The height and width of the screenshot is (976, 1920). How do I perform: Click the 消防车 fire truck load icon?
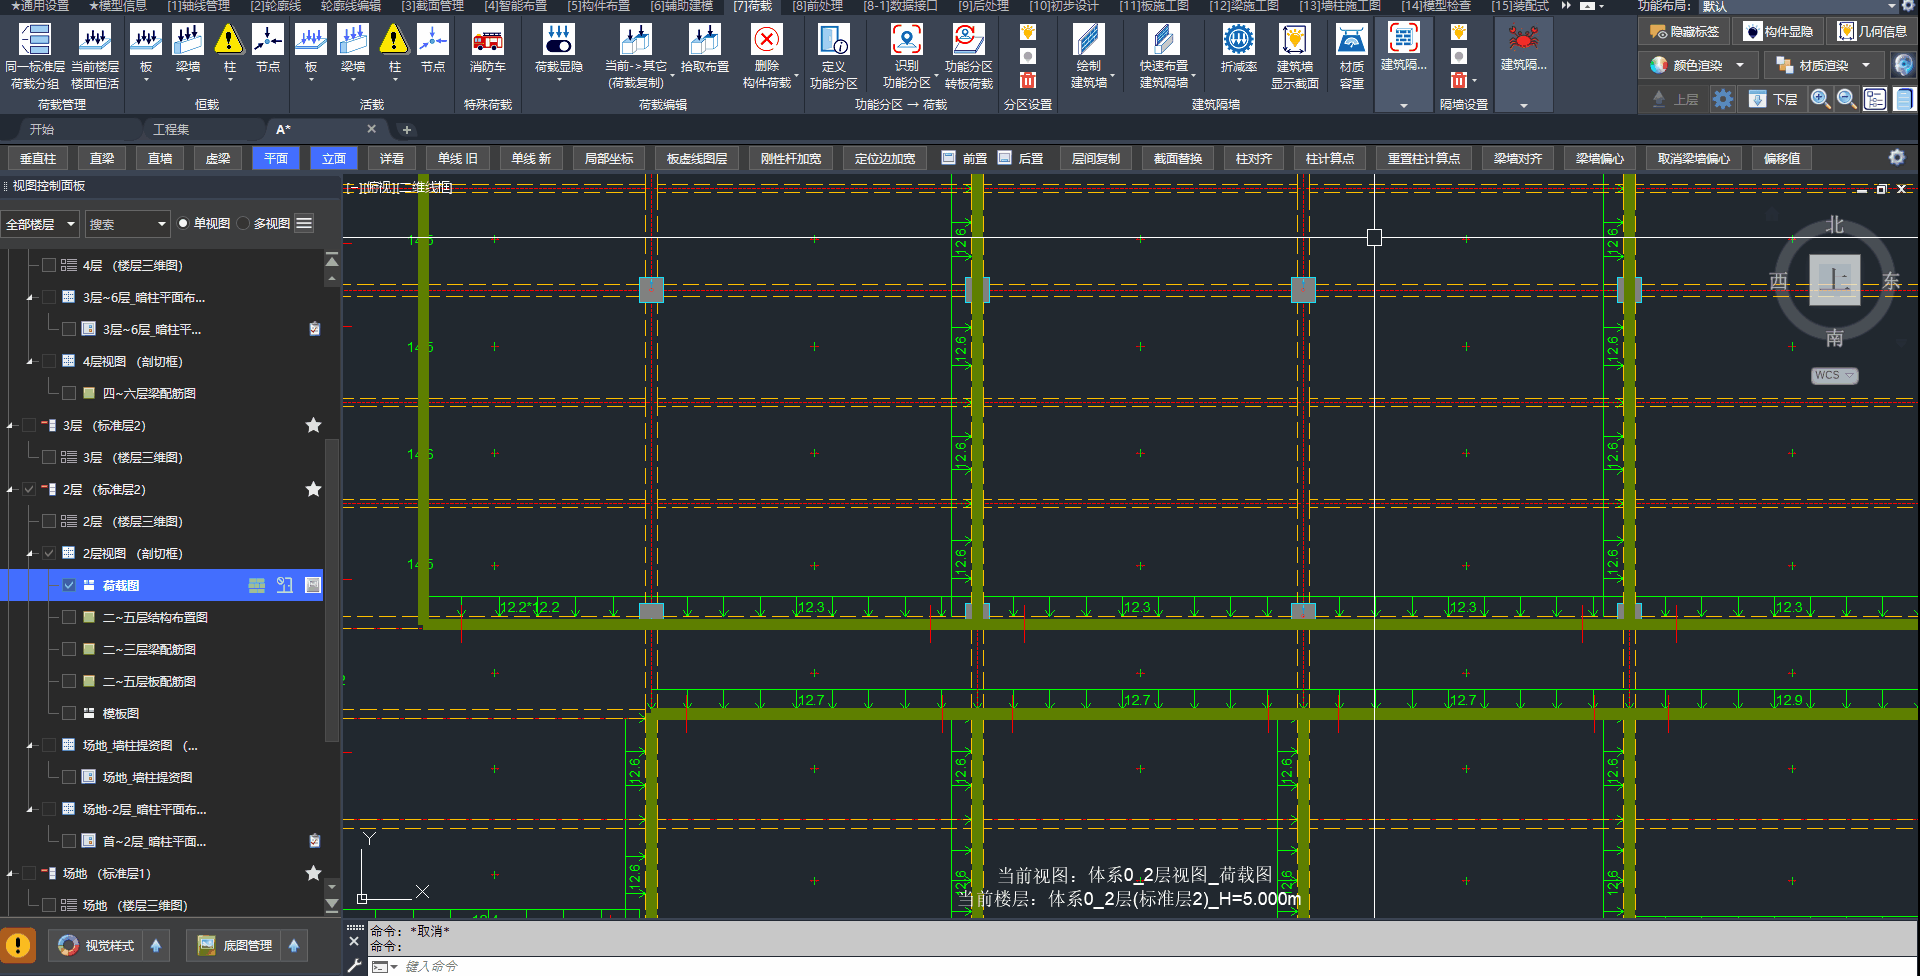[x=487, y=41]
